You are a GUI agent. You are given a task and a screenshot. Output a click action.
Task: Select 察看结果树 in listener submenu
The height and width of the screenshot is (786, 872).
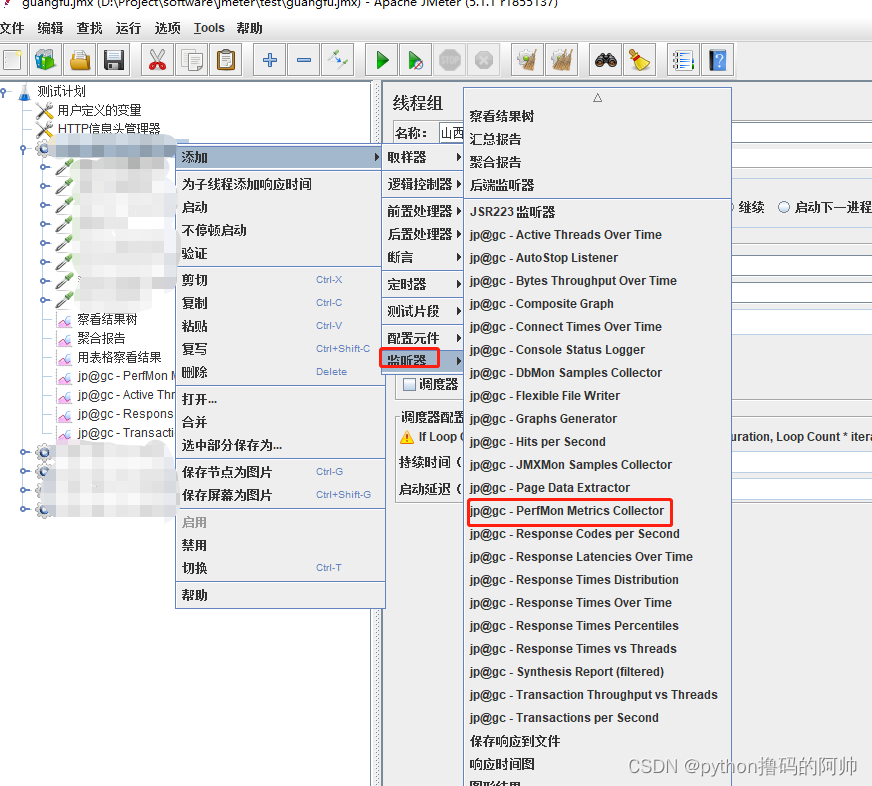click(x=597, y=116)
